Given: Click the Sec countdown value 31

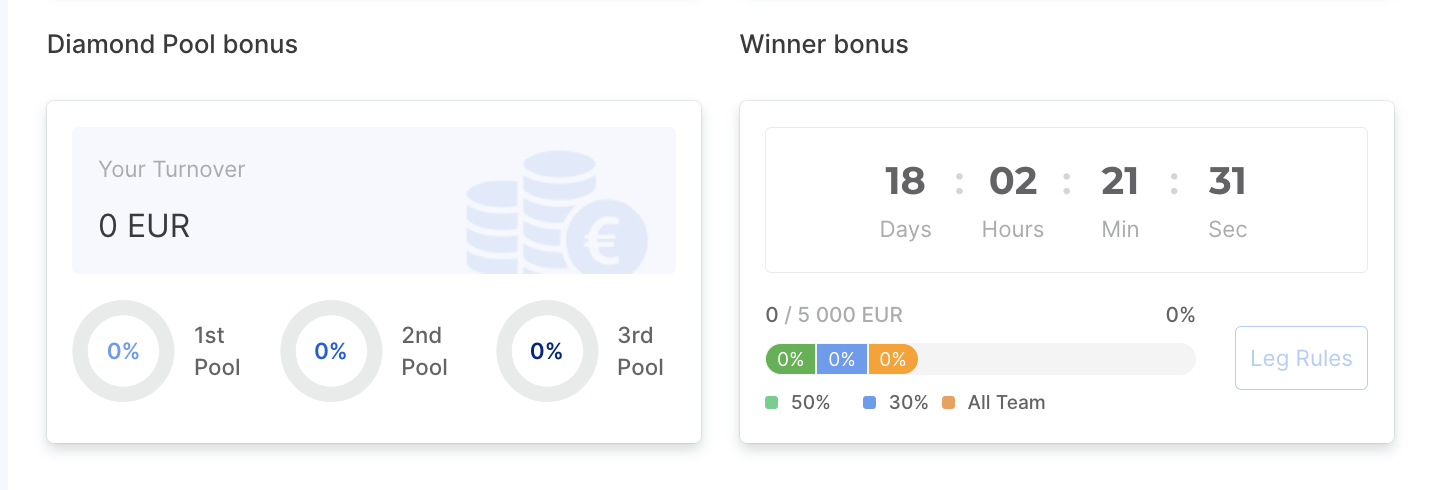Looking at the screenshot, I should pos(1227,182).
